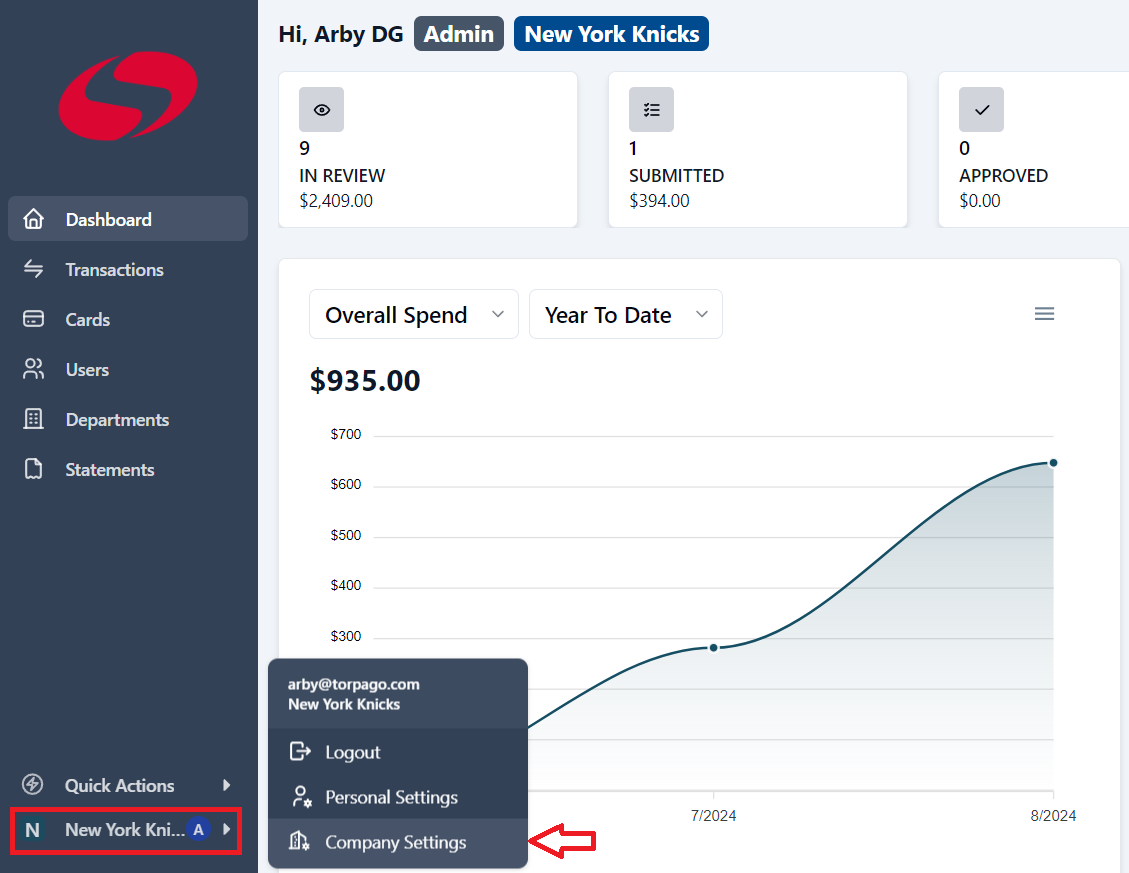This screenshot has width=1129, height=873.
Task: Open Transactions in sidebar
Action: pos(128,269)
